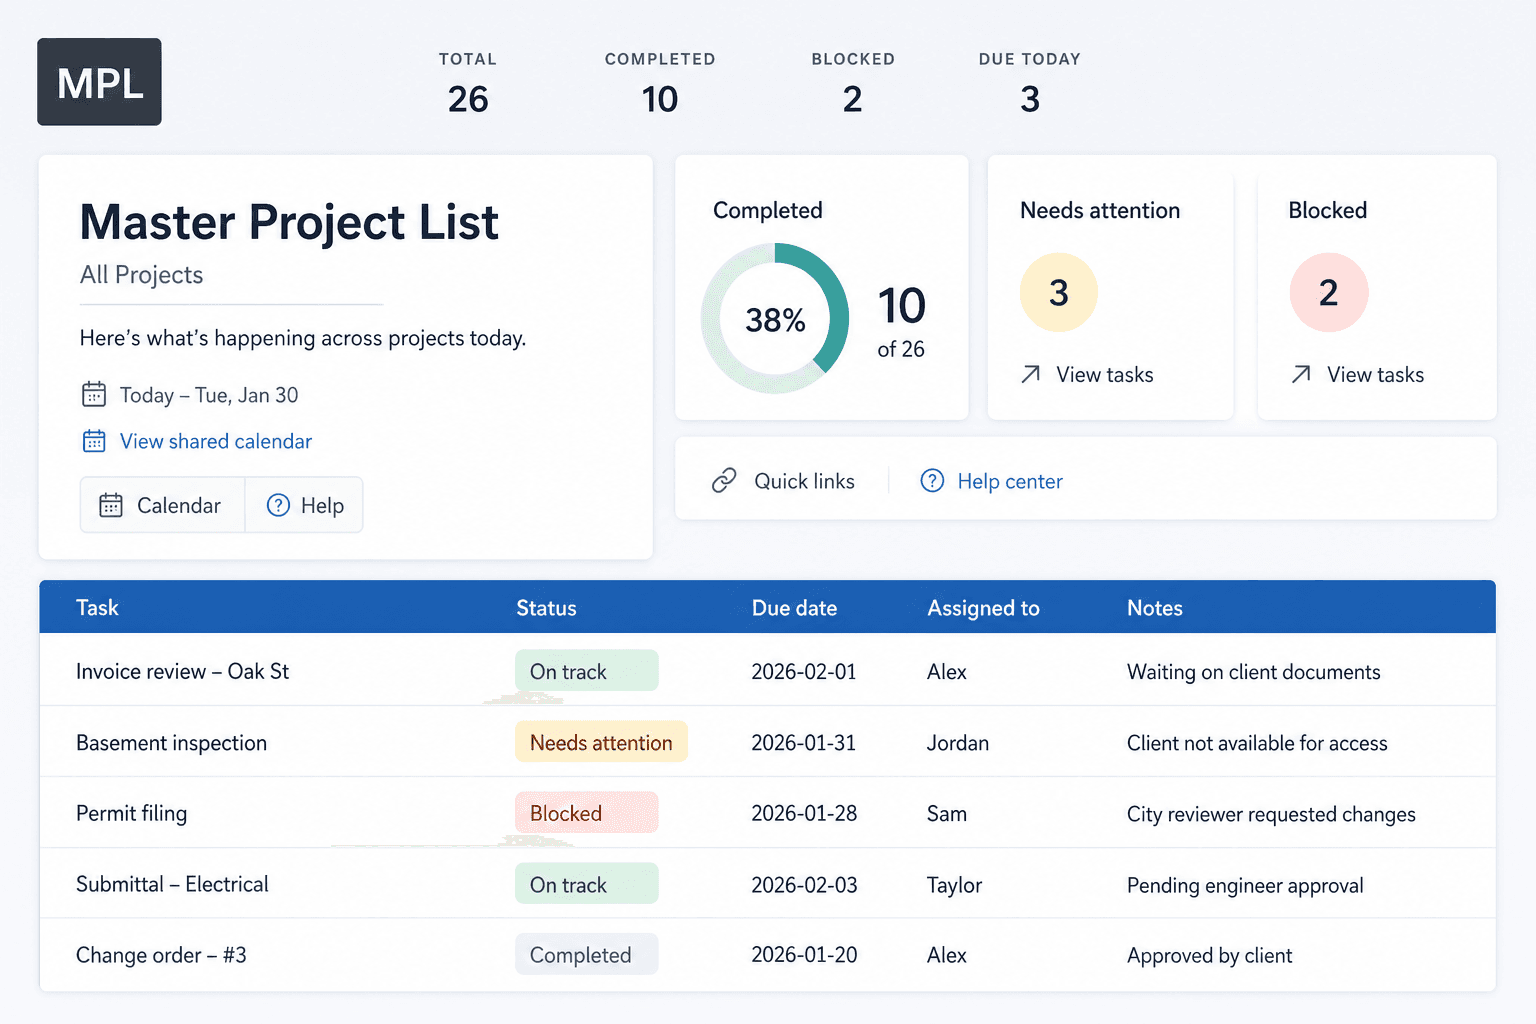Sort by the Due date column header

click(x=794, y=608)
